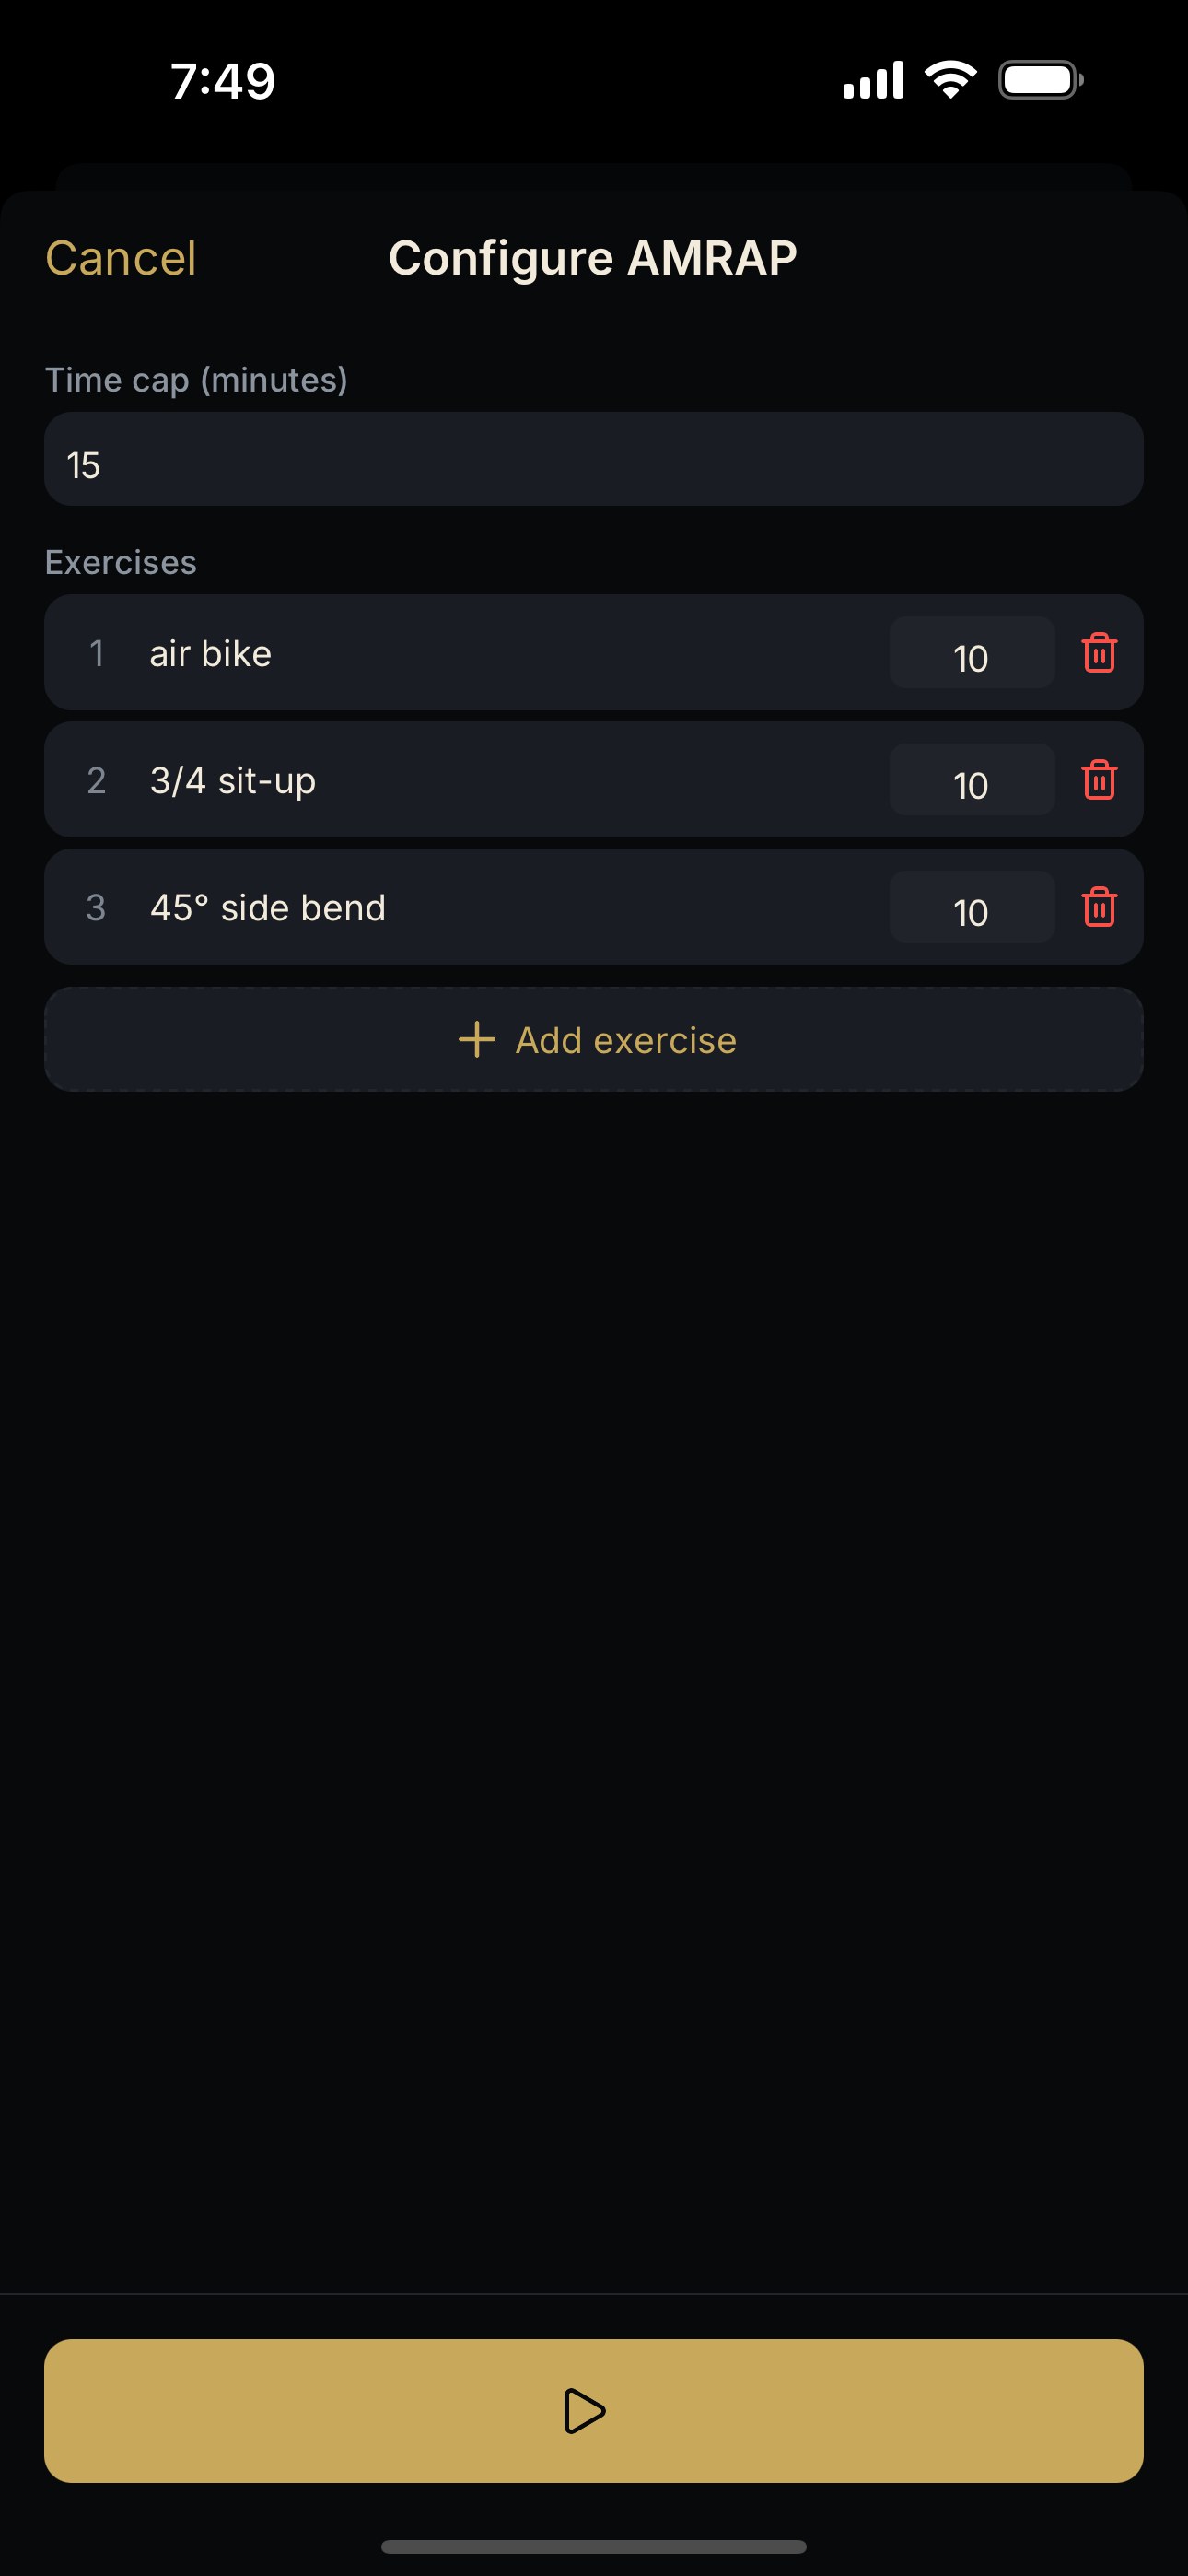This screenshot has height=2576, width=1188.
Task: Cancel the AMRAP configuration
Action: coord(121,258)
